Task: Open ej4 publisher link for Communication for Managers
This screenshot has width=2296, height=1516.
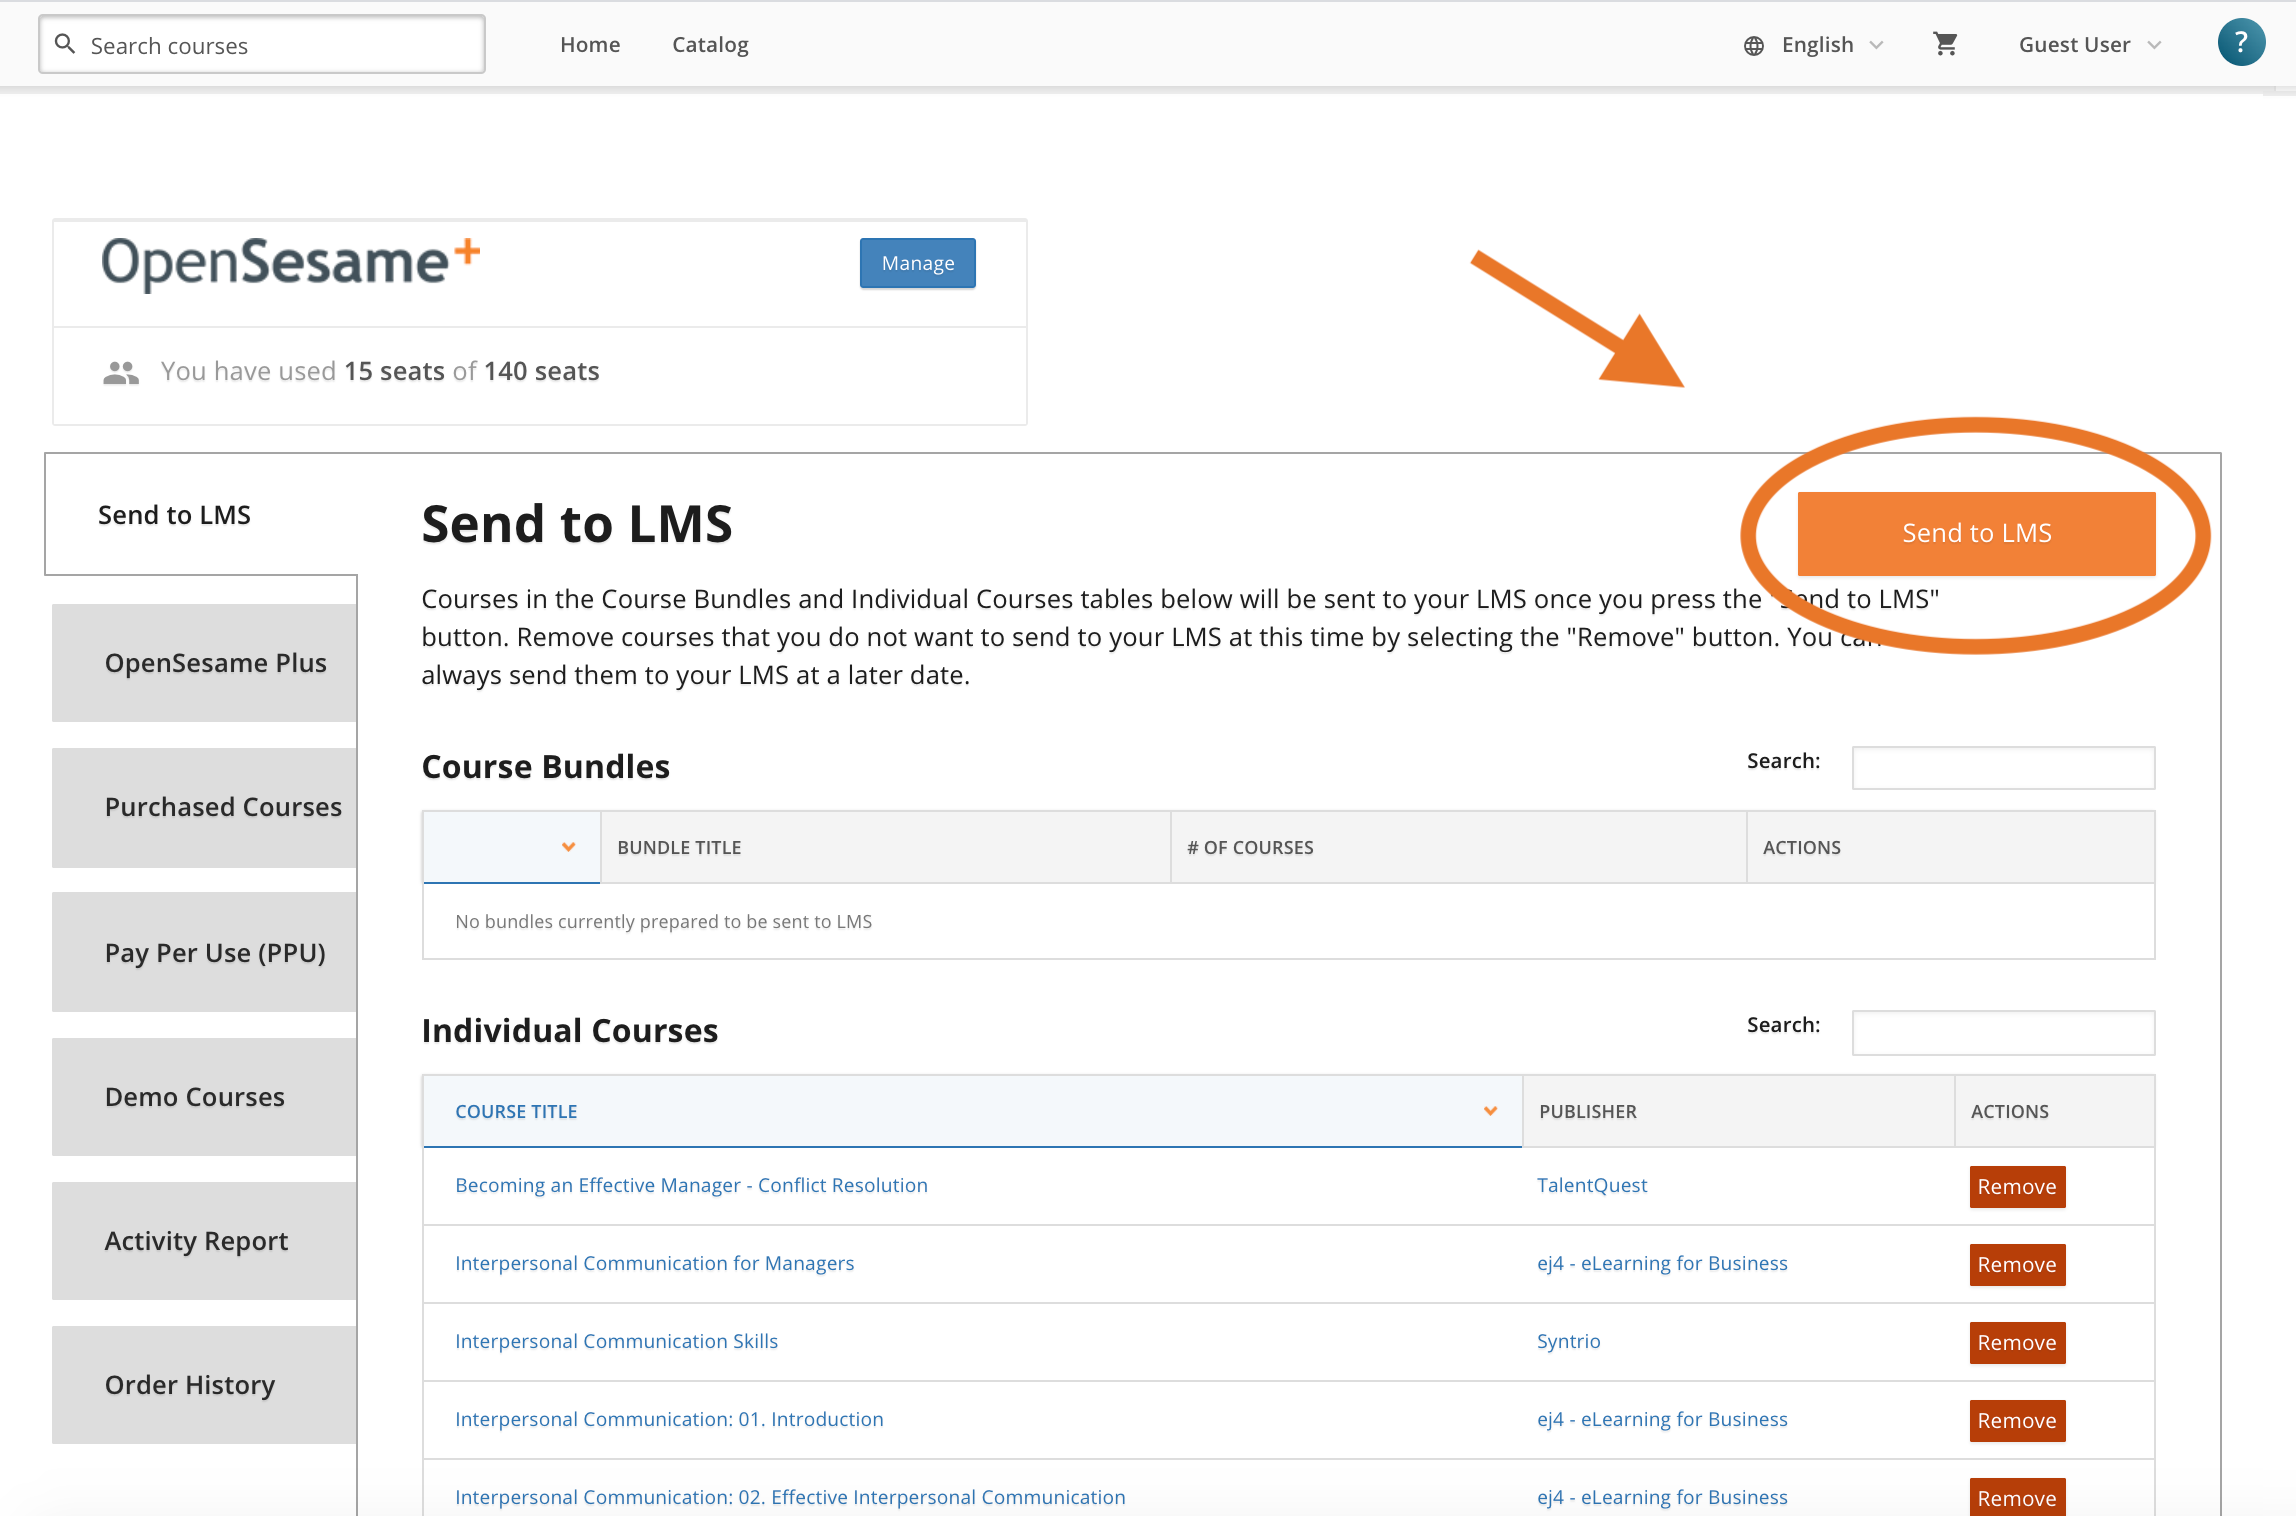Action: [x=1662, y=1263]
